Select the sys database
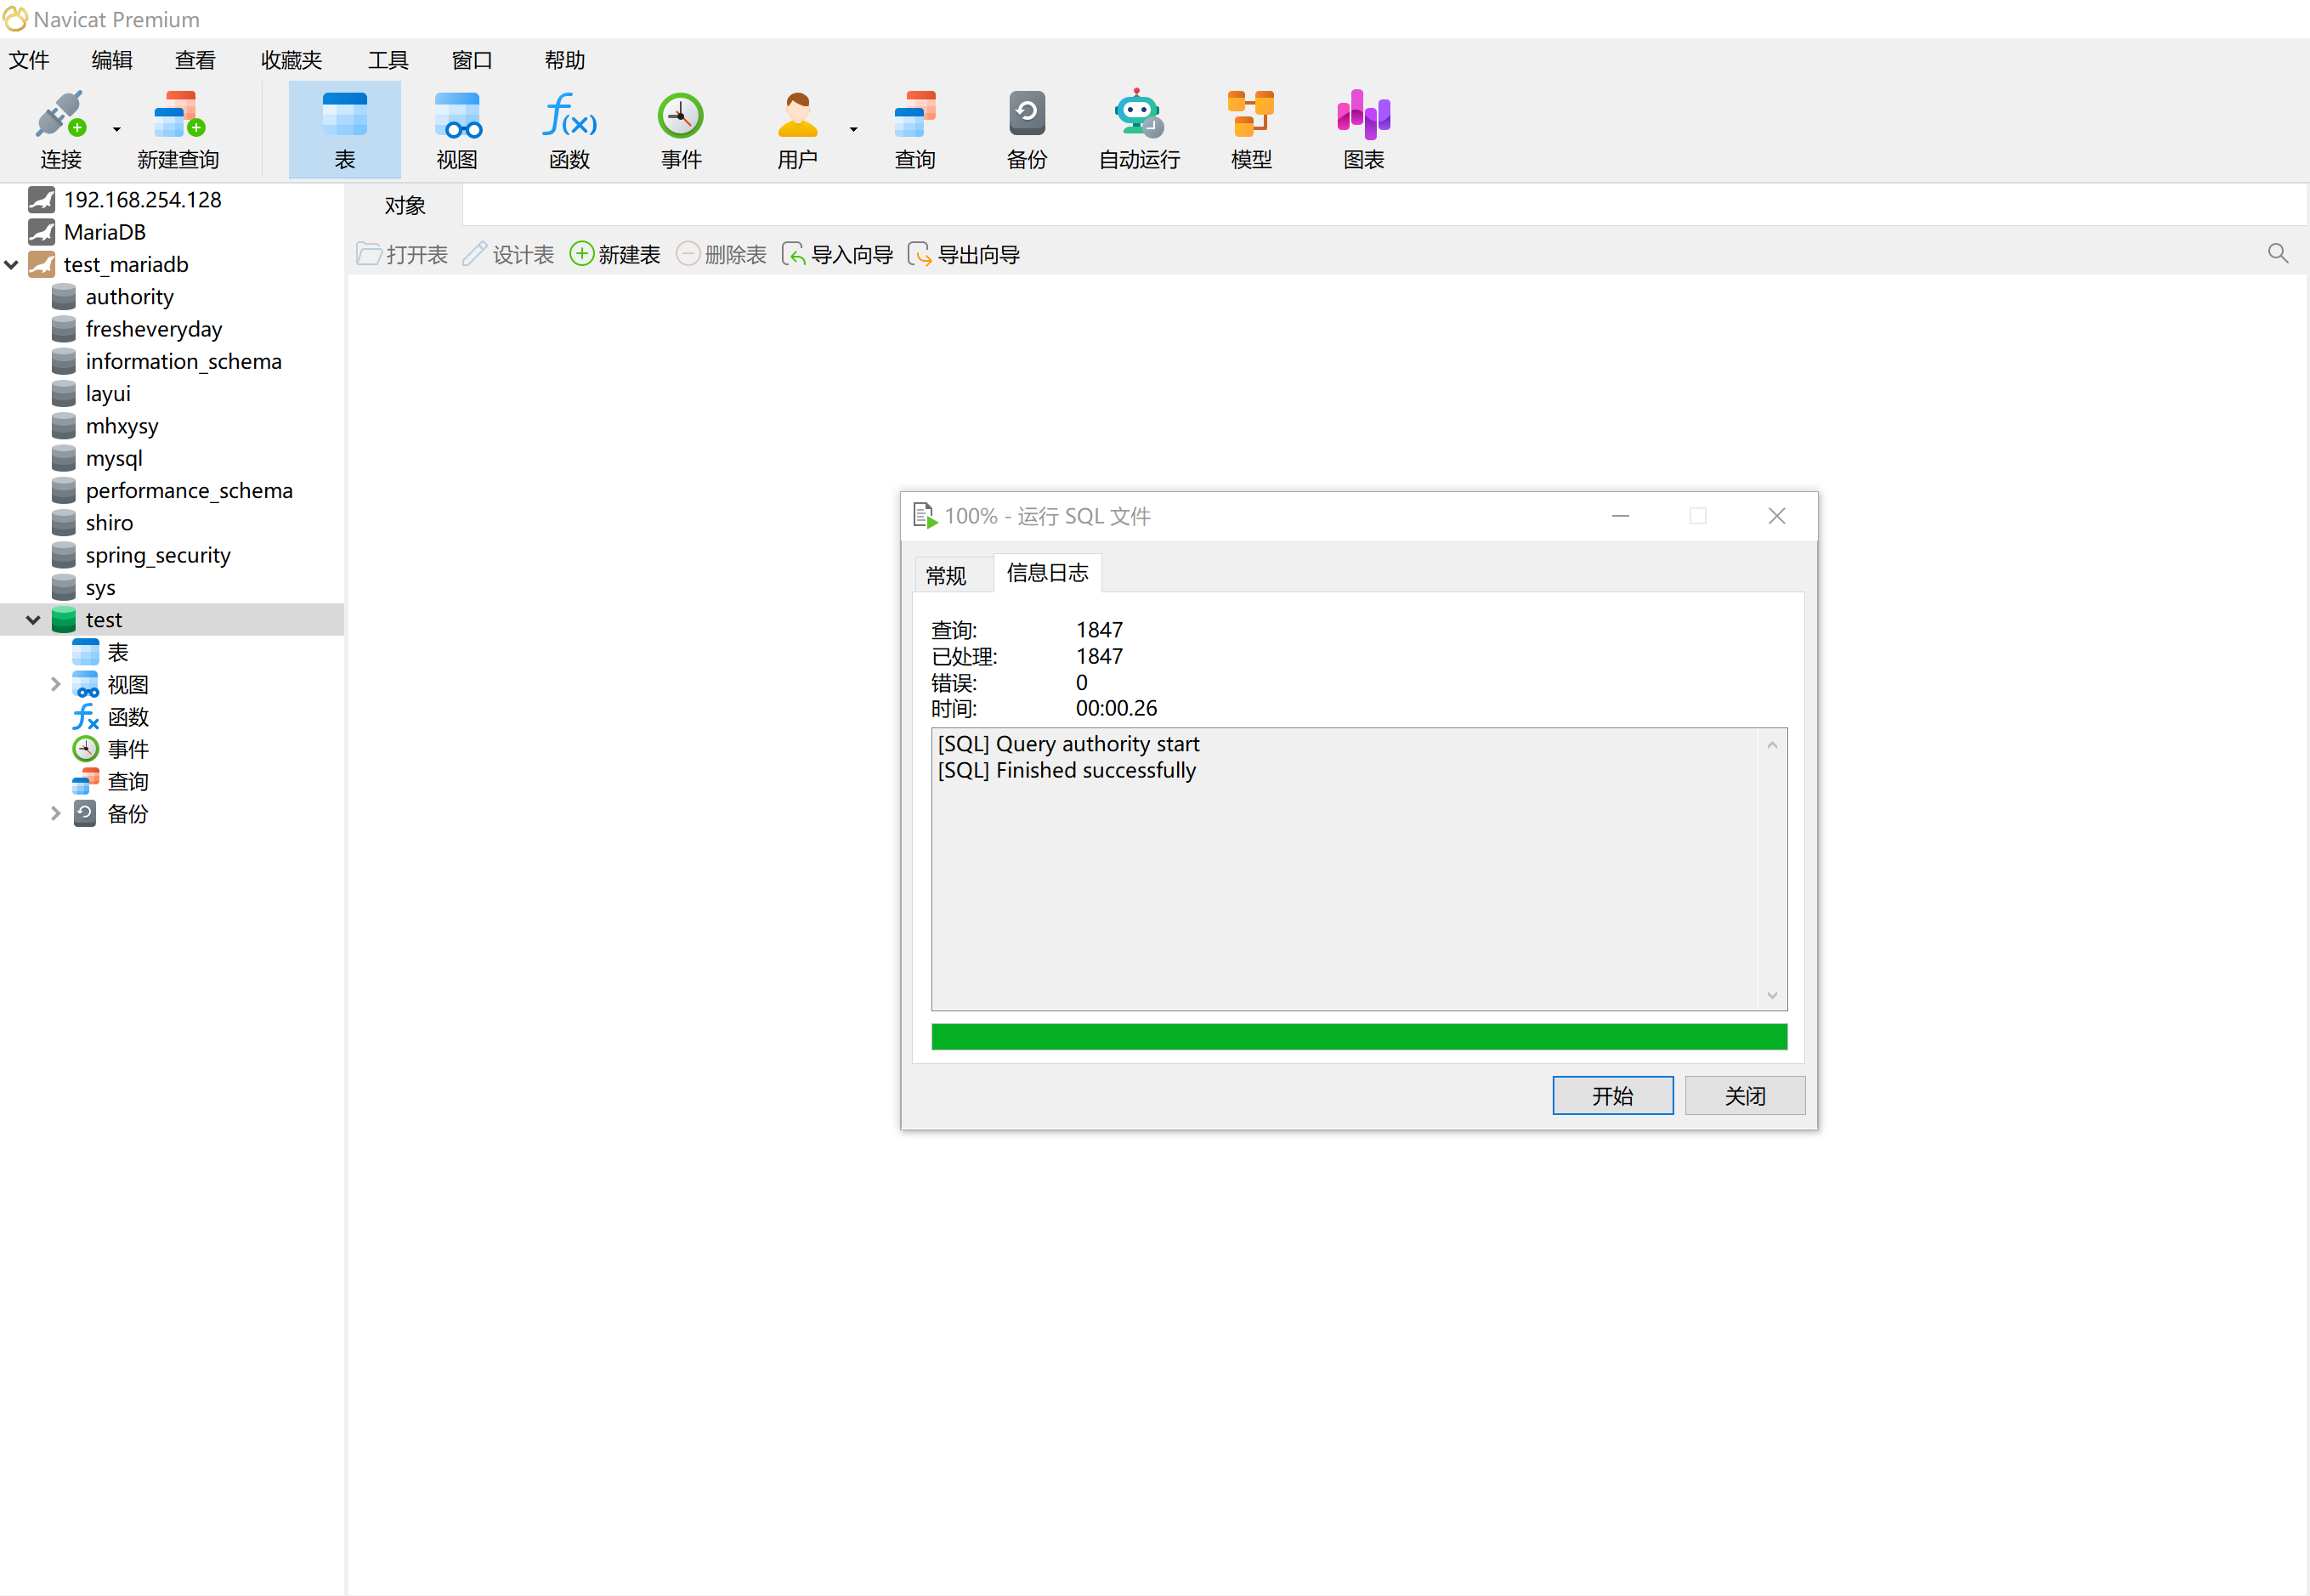This screenshot has width=2310, height=1596. pos(100,588)
